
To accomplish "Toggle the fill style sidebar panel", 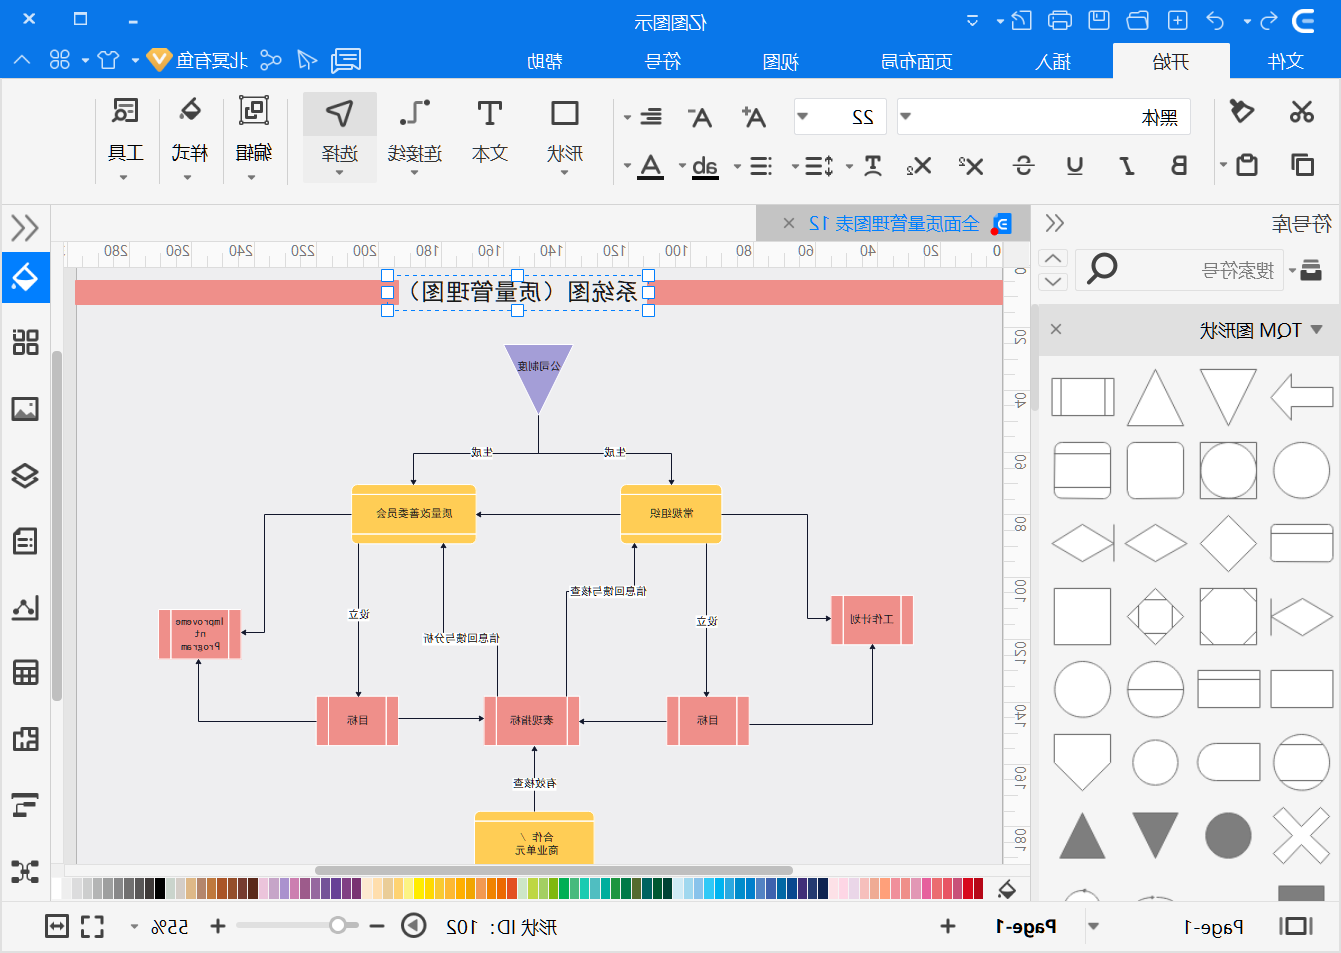I will coord(25,277).
